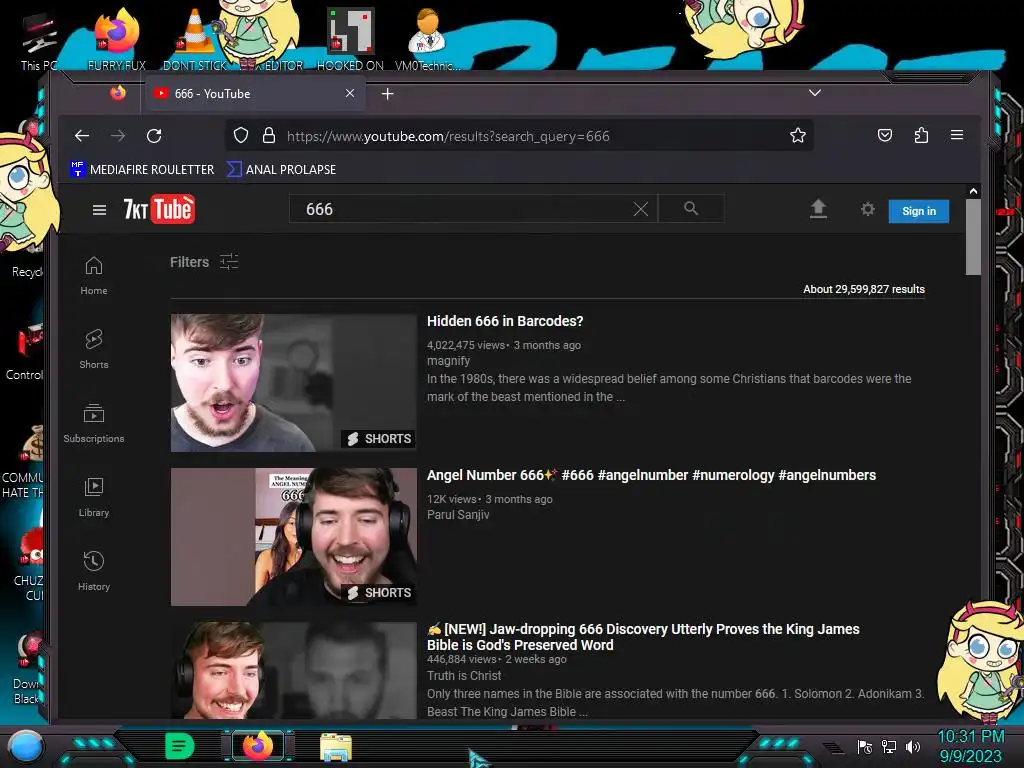1024x768 pixels.
Task: Open the VM0Technic desktop icon
Action: point(427,40)
